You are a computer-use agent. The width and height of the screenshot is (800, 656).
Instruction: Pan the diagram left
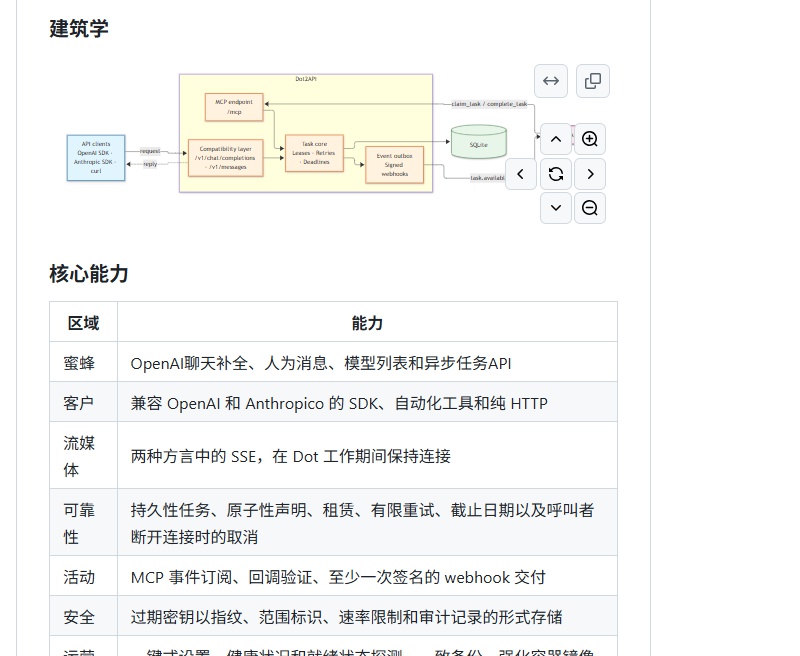521,174
